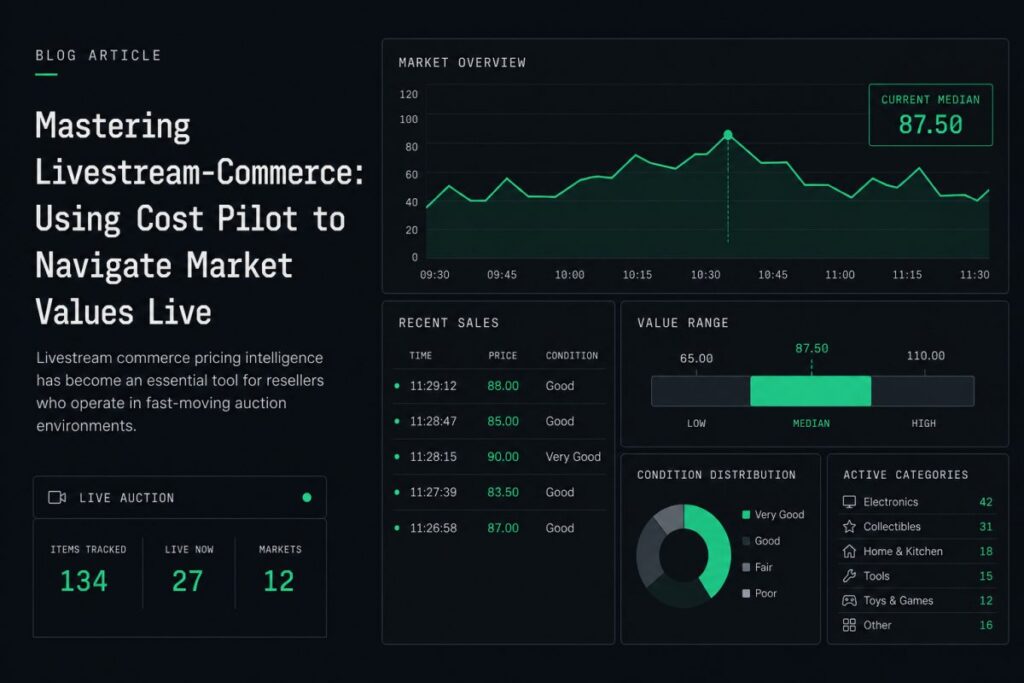
Task: Click the HIGH label under range bar
Action: tap(923, 423)
